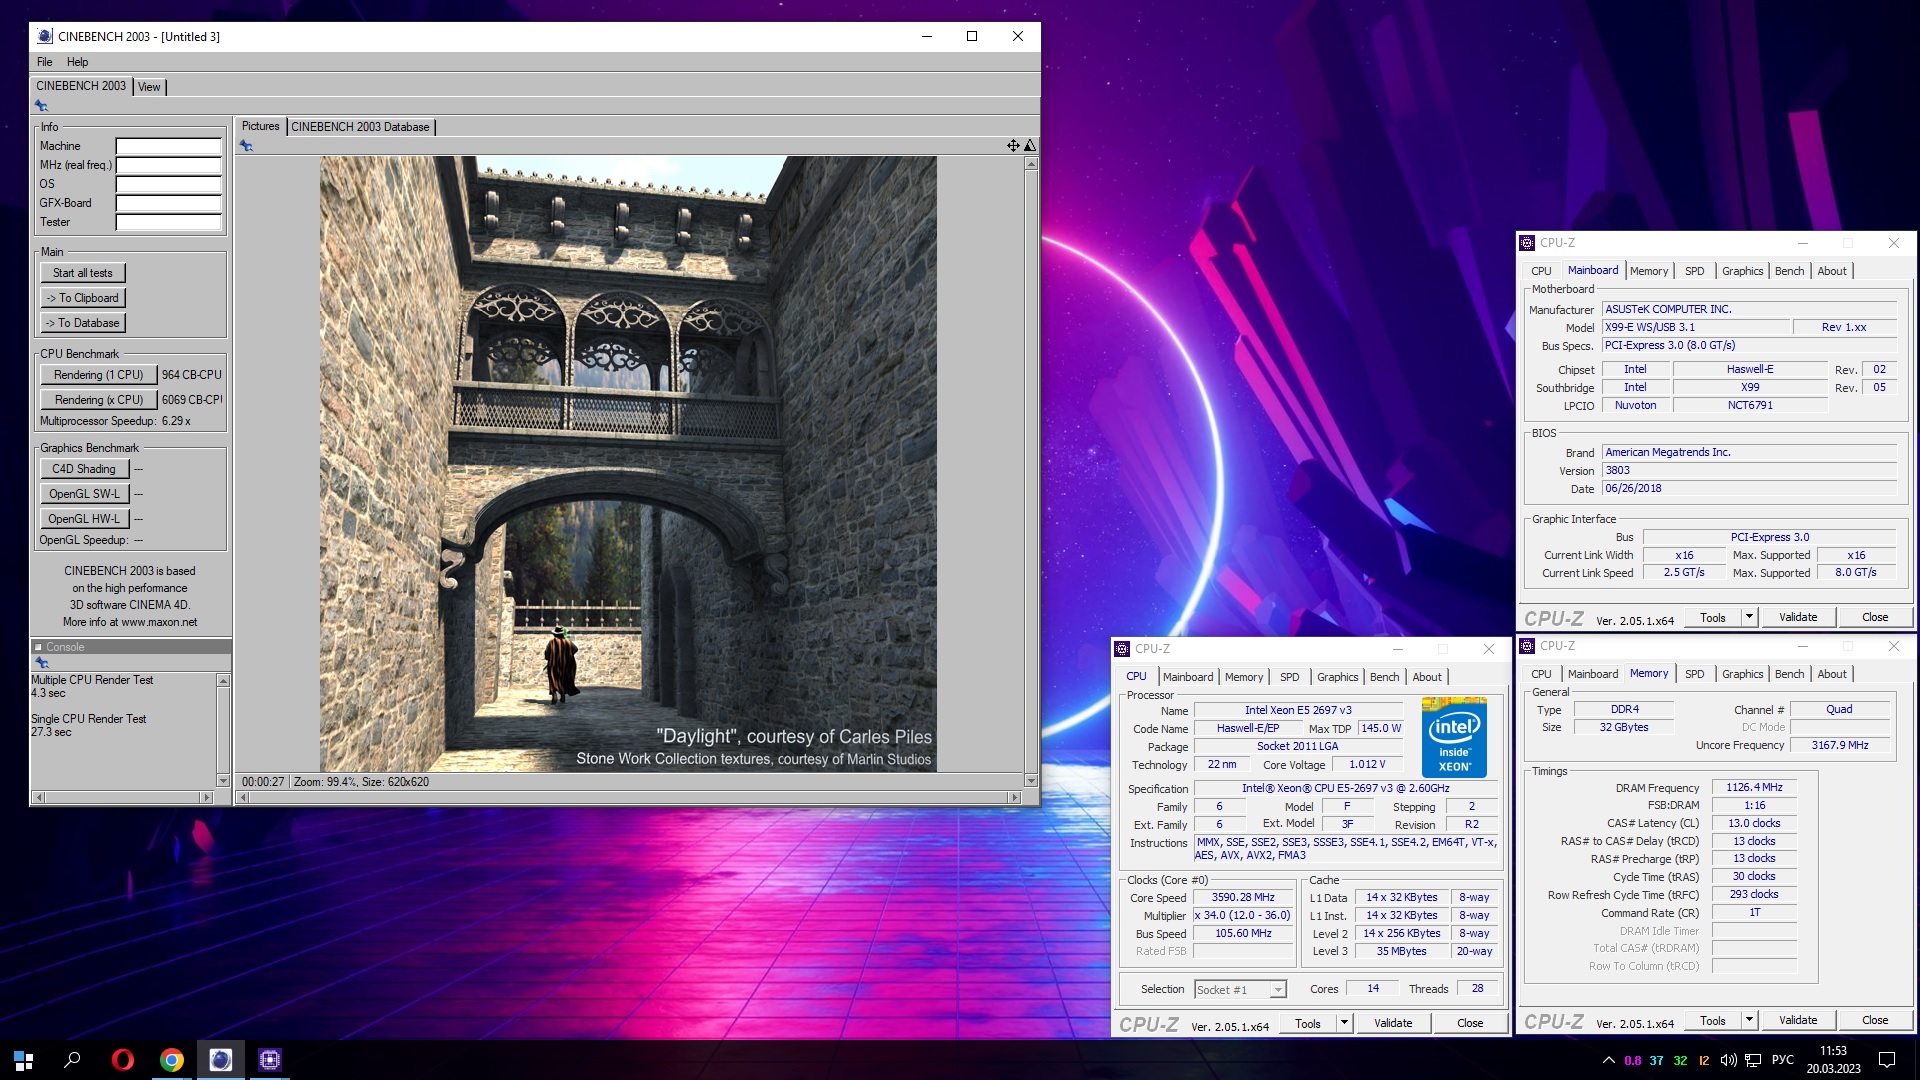This screenshot has width=1920, height=1080.
Task: Switch to CINEBENCH taskbar icon
Action: click(220, 1060)
